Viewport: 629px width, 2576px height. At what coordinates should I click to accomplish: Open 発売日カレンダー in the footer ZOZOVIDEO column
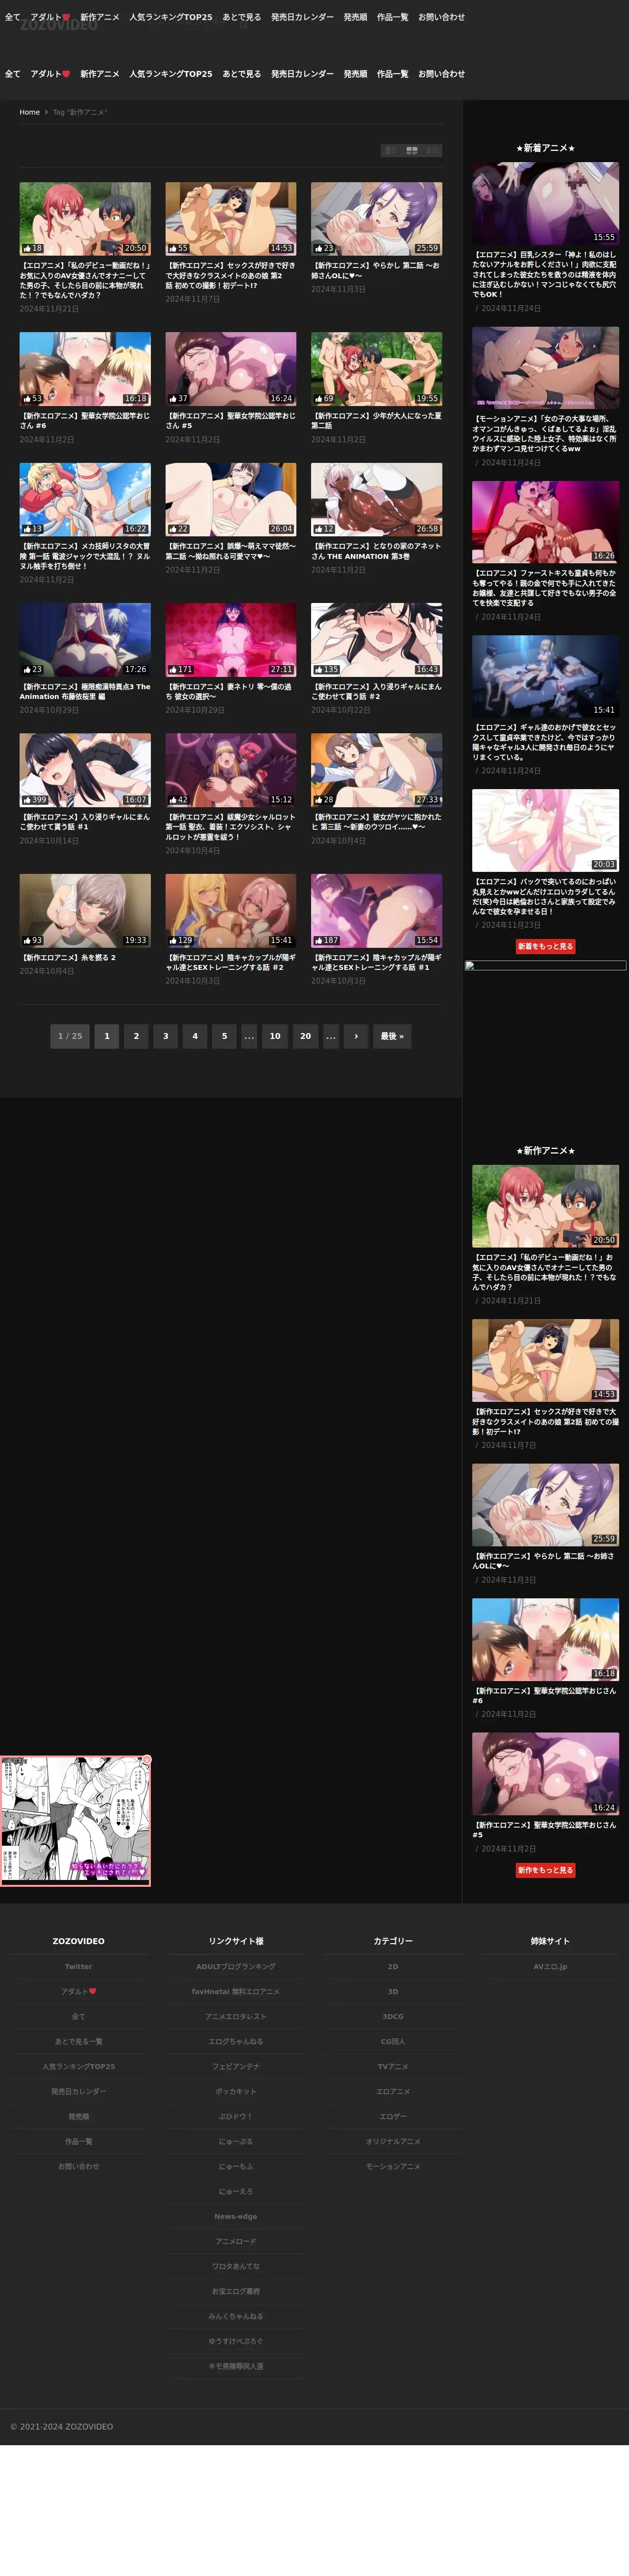point(78,2091)
